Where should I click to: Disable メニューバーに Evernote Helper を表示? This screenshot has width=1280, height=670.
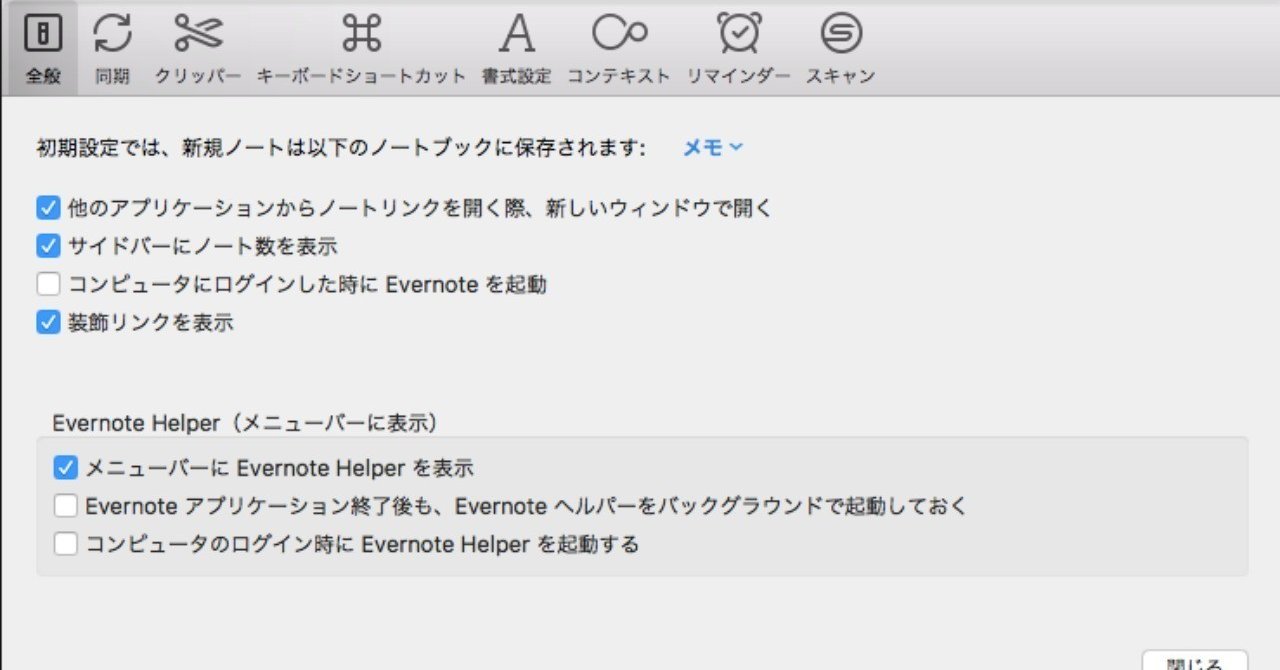tap(66, 467)
